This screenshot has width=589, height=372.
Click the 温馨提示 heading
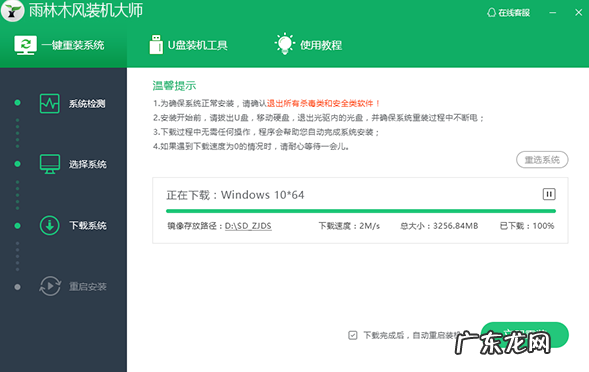tap(174, 86)
